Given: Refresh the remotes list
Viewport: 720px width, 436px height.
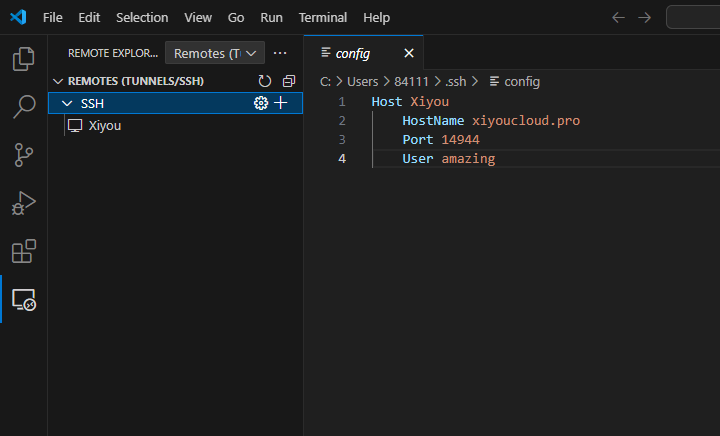Looking at the screenshot, I should pos(265,81).
